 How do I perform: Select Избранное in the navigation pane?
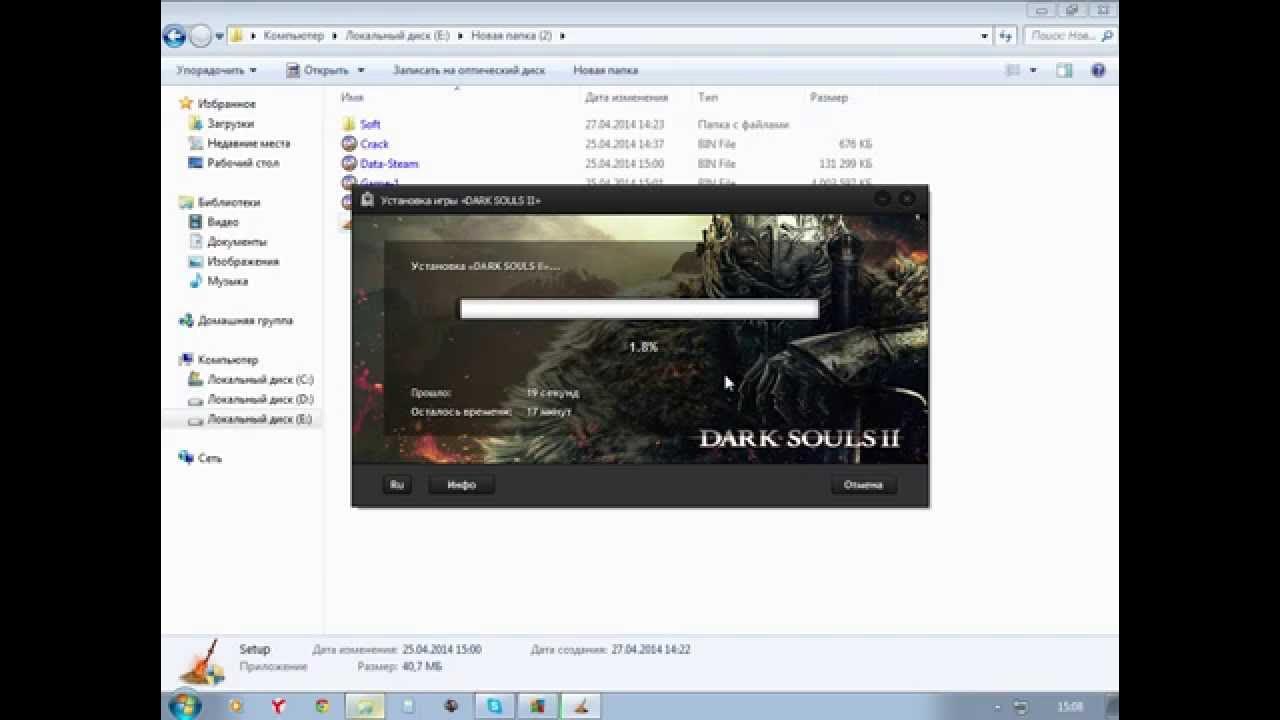[x=217, y=104]
